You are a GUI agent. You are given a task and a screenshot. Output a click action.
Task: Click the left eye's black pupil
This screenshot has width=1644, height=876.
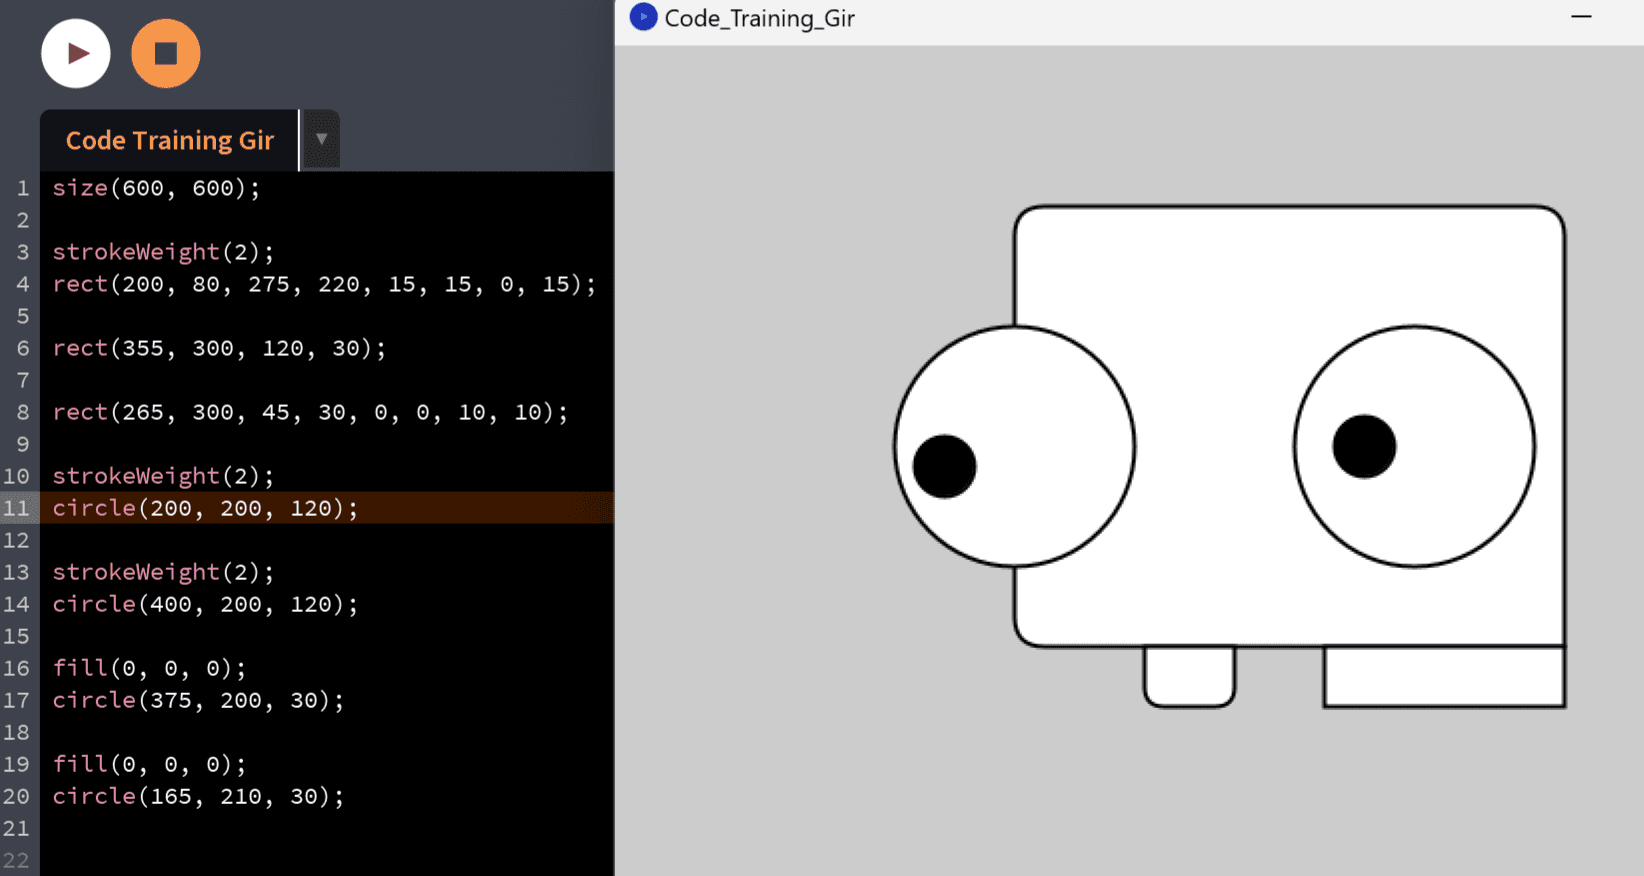pyautogui.click(x=944, y=466)
